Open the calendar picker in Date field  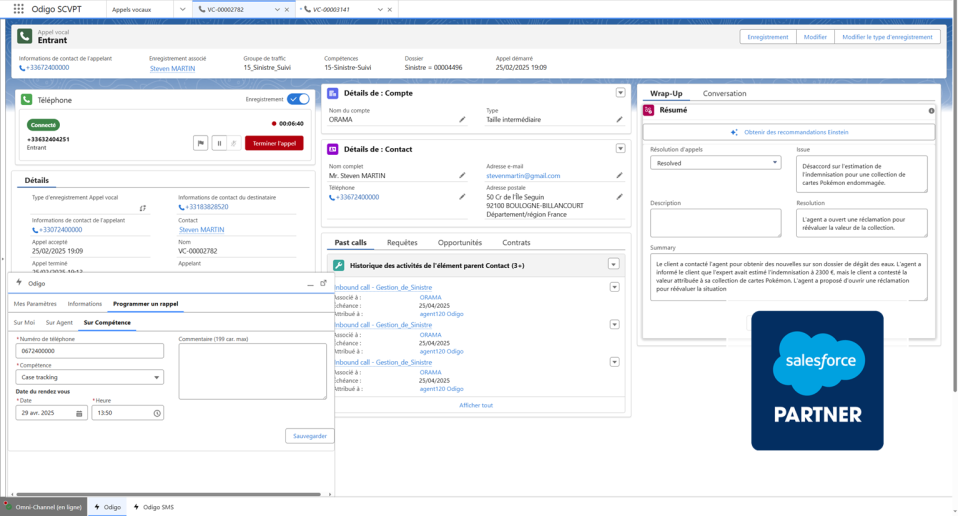pyautogui.click(x=79, y=413)
